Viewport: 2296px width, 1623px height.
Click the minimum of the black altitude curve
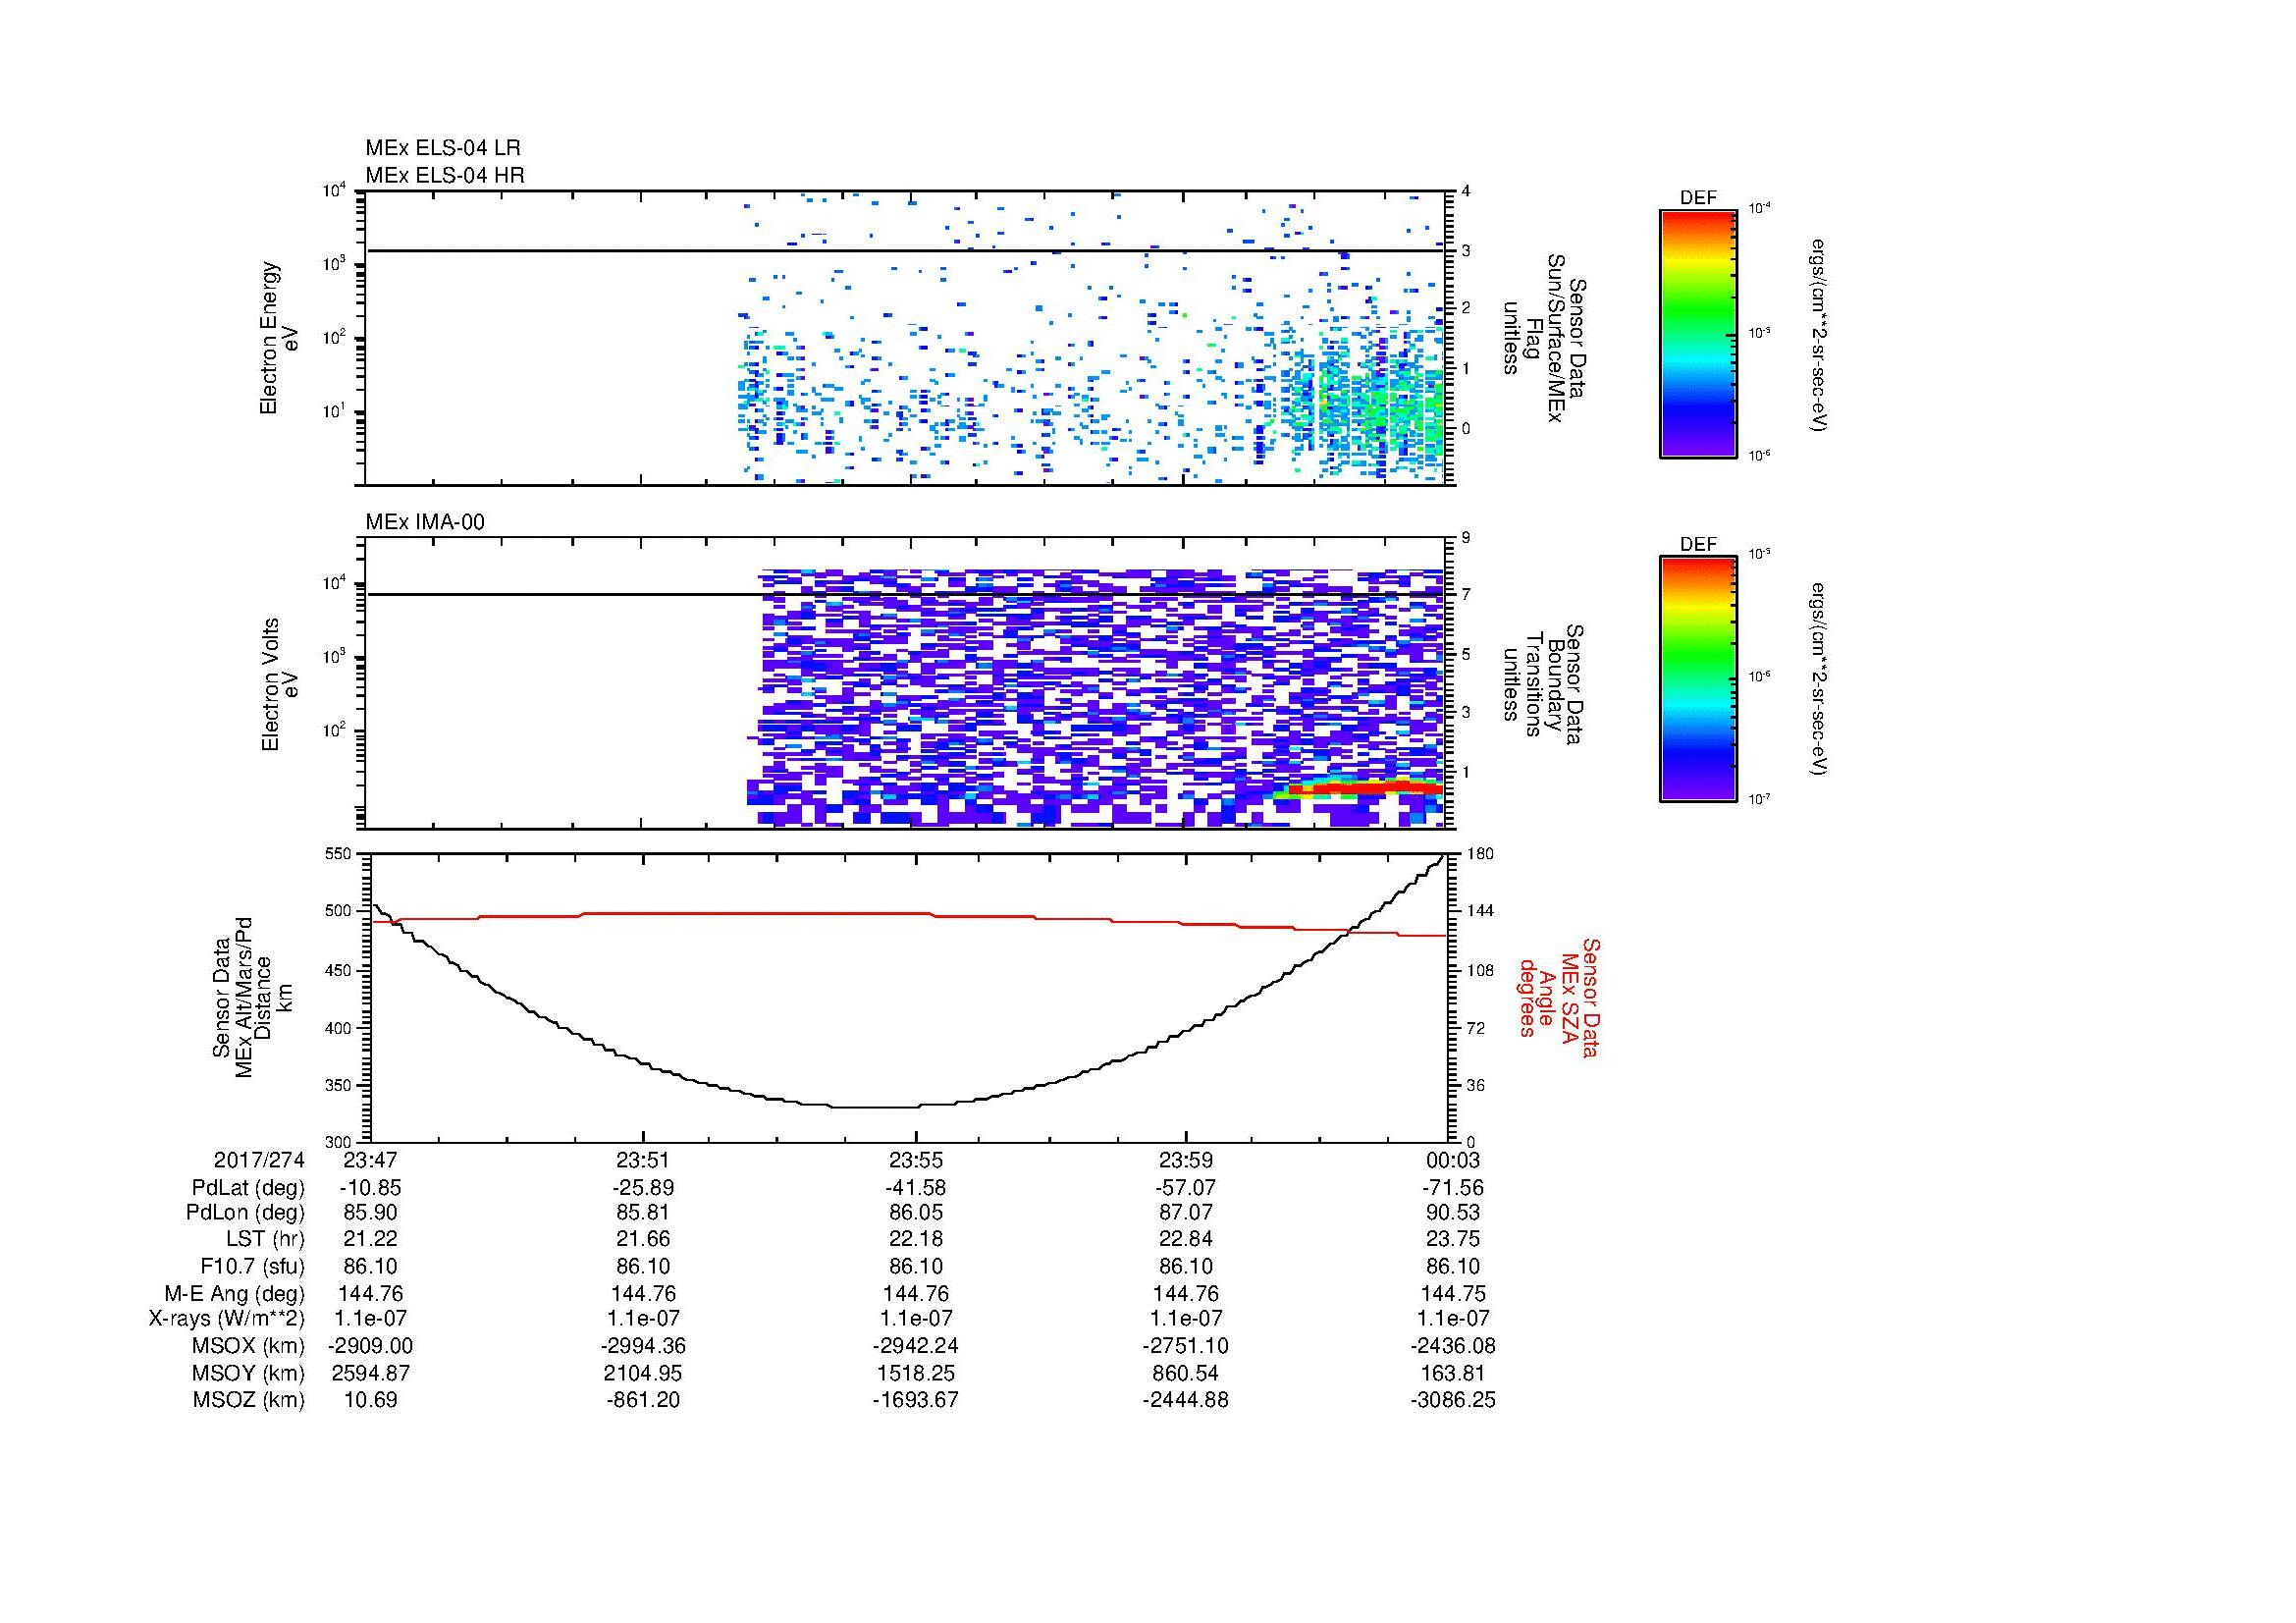(875, 1107)
